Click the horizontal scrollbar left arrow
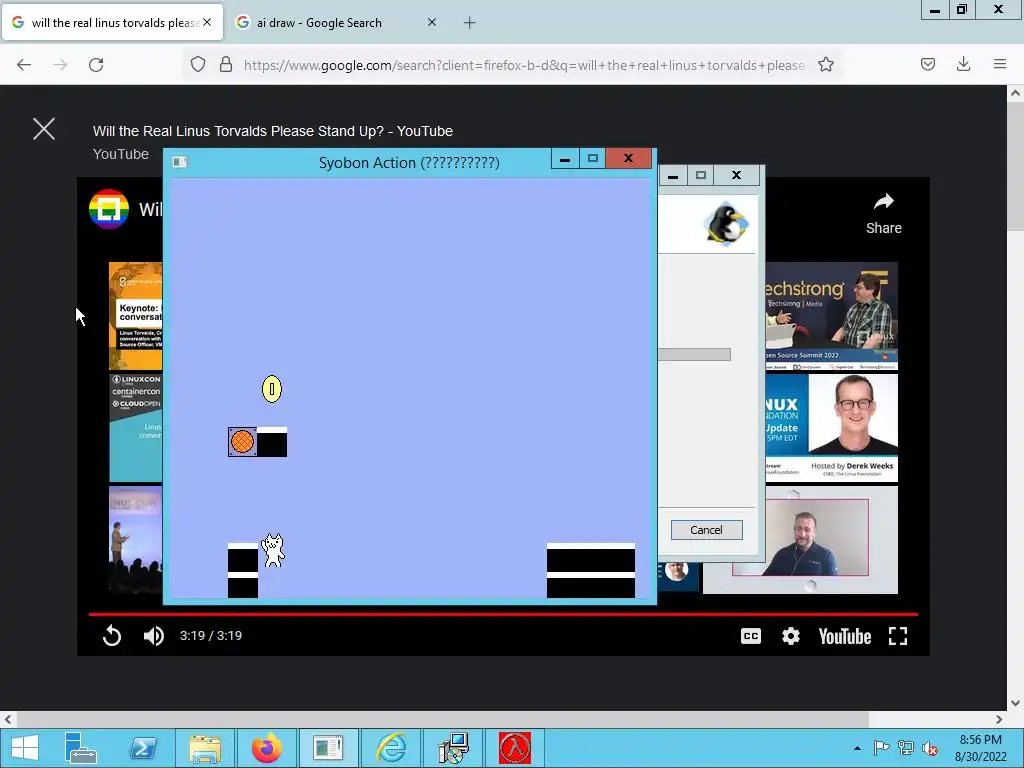 [x=8, y=719]
